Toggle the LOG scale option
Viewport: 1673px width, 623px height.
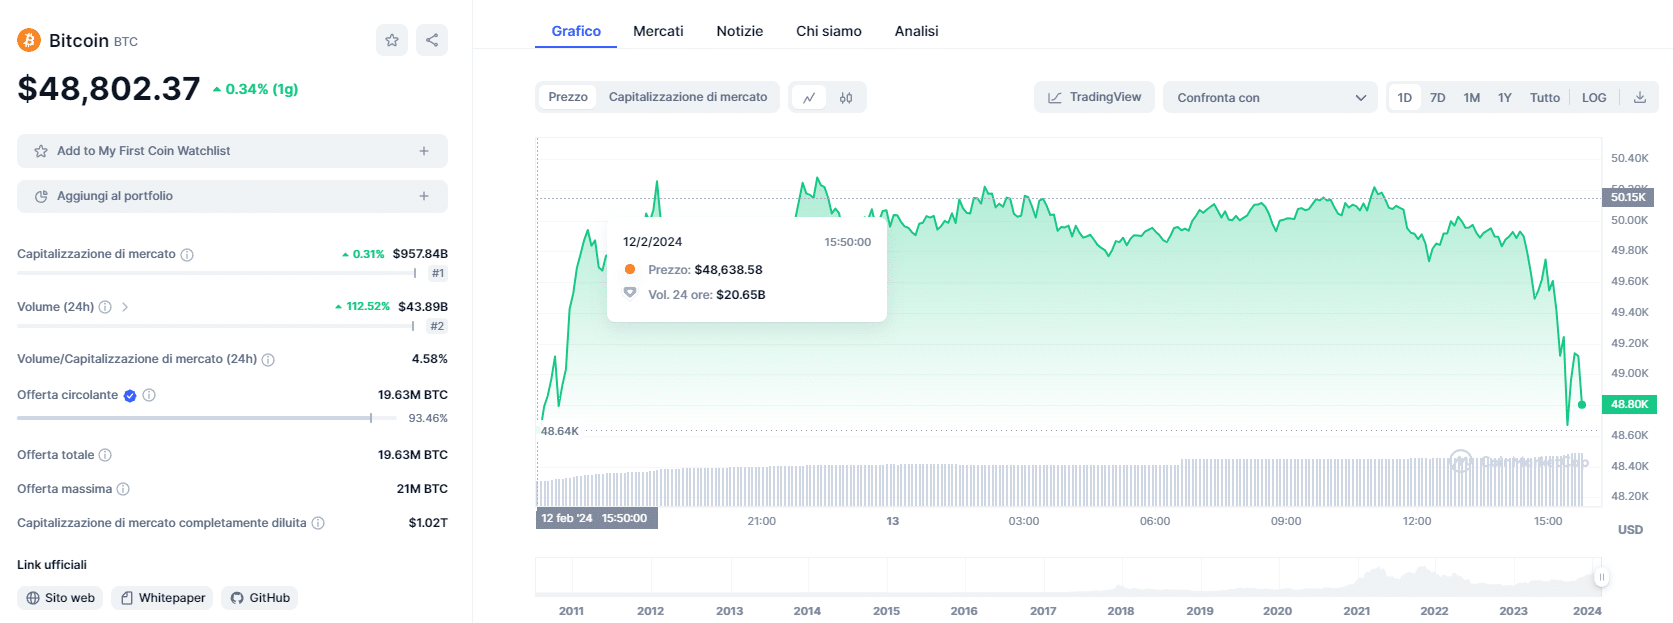[1594, 97]
